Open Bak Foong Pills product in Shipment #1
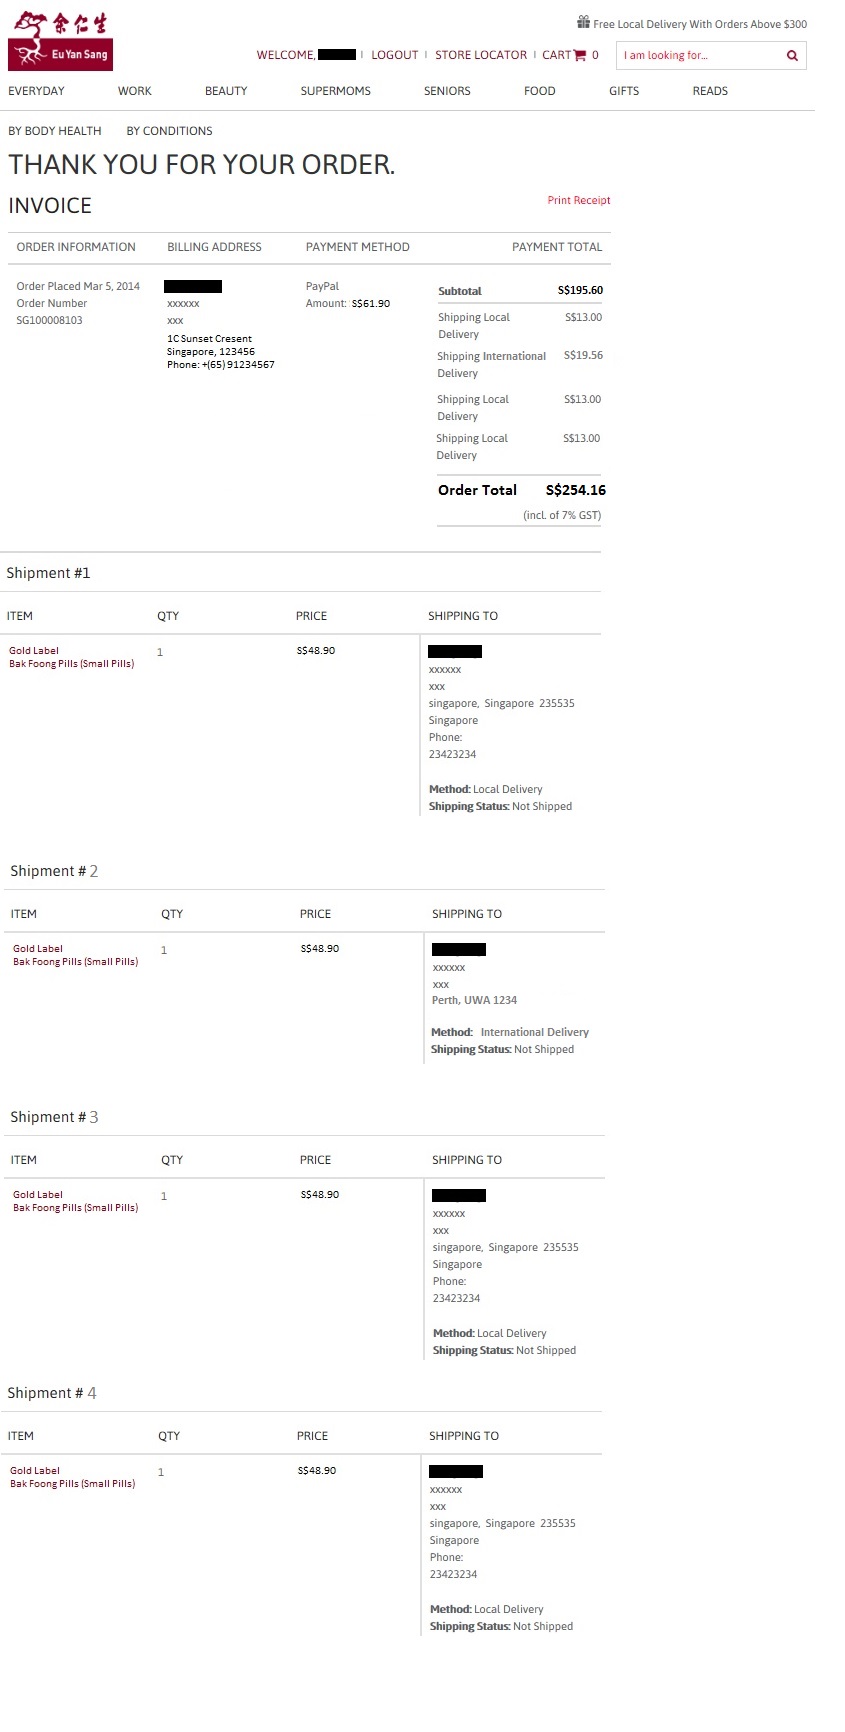The width and height of the screenshot is (845, 1732). 71,664
